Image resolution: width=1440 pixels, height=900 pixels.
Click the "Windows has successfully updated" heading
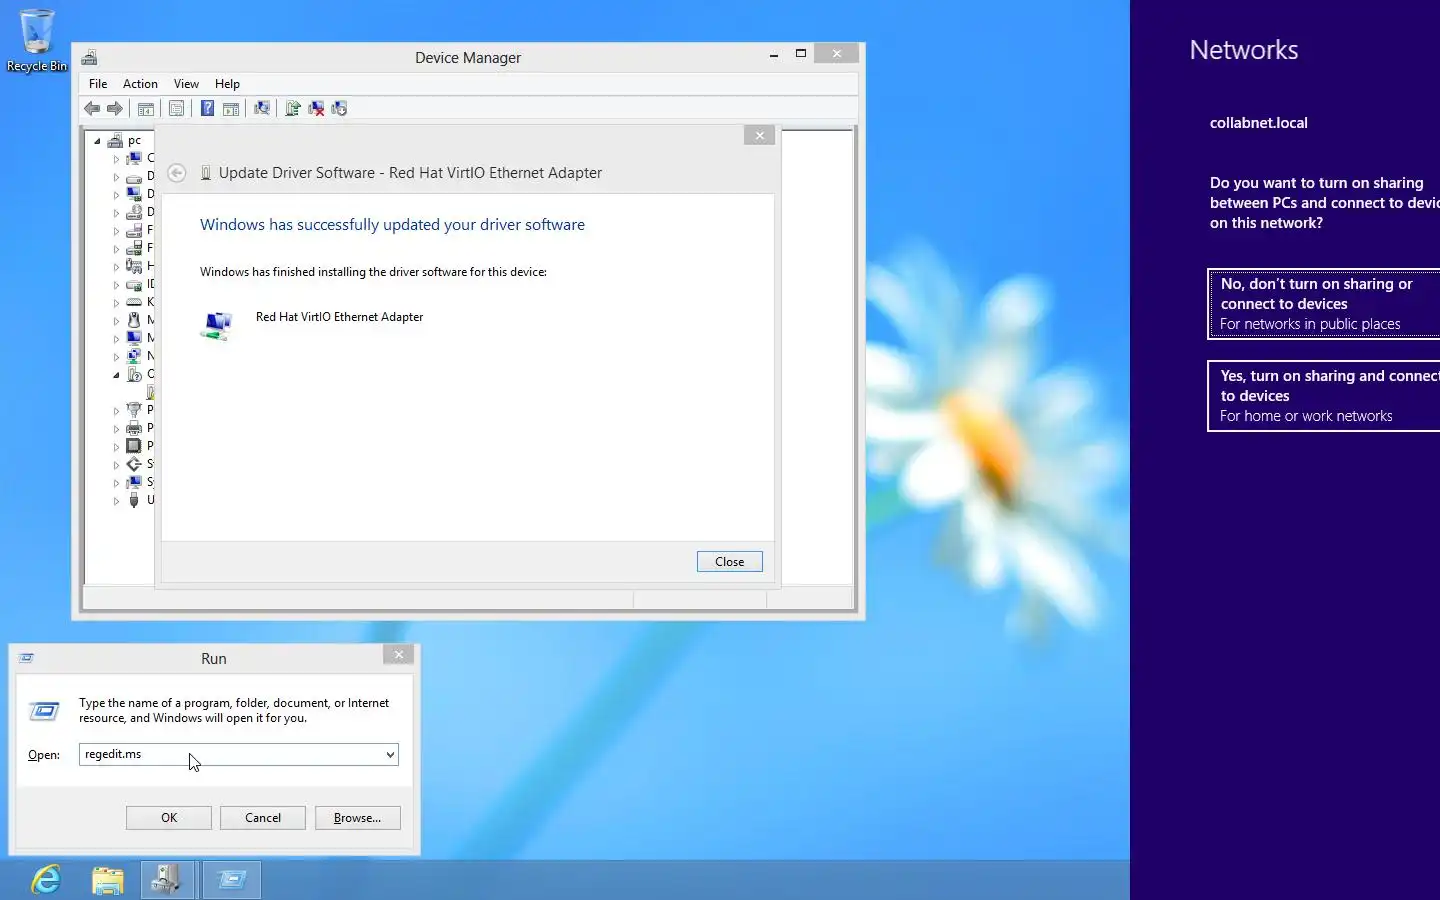coord(392,225)
